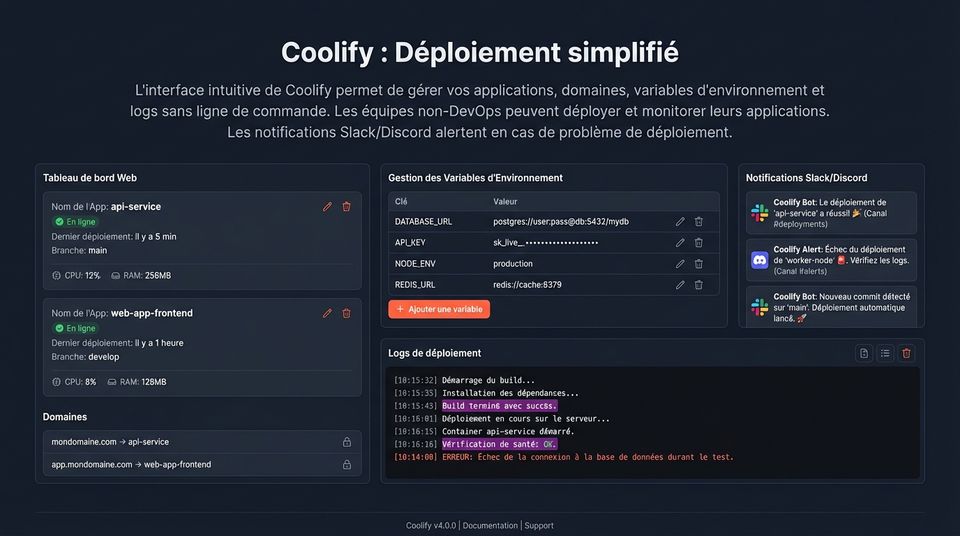Delete the DATABASE_URL variable
Screen dimensions: 960x536
tap(699, 222)
